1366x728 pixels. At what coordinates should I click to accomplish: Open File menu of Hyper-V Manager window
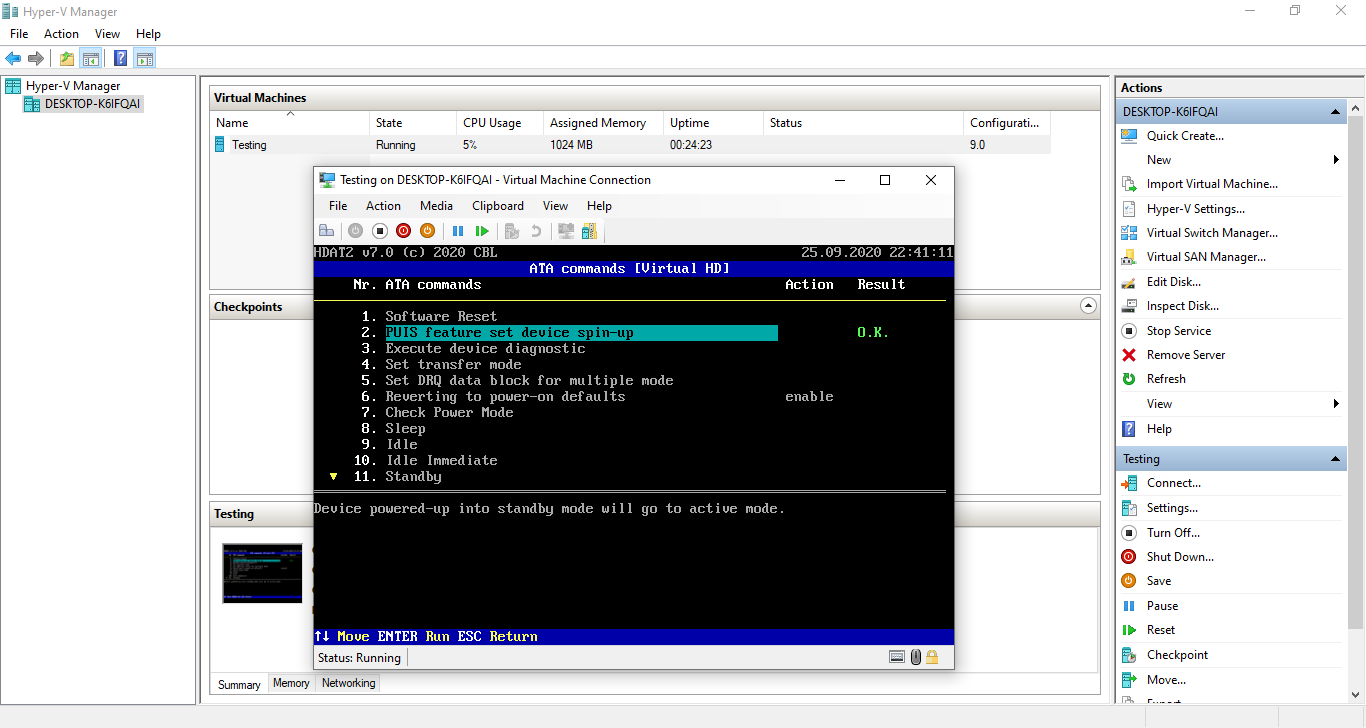[19, 34]
